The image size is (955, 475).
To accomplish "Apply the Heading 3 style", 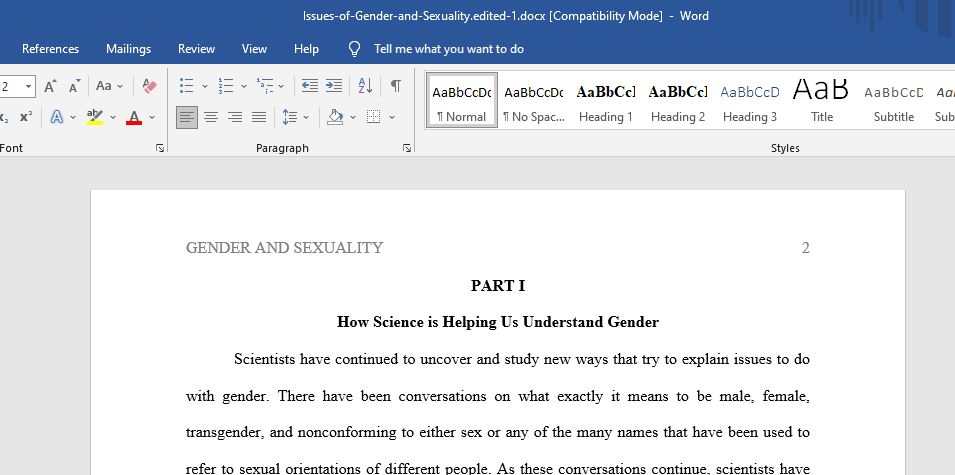I will [750, 100].
